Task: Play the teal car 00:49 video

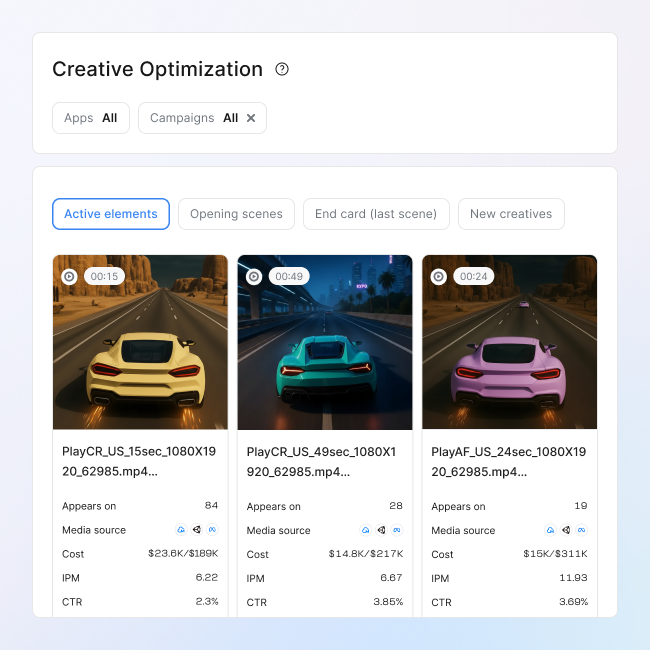Action: (254, 276)
